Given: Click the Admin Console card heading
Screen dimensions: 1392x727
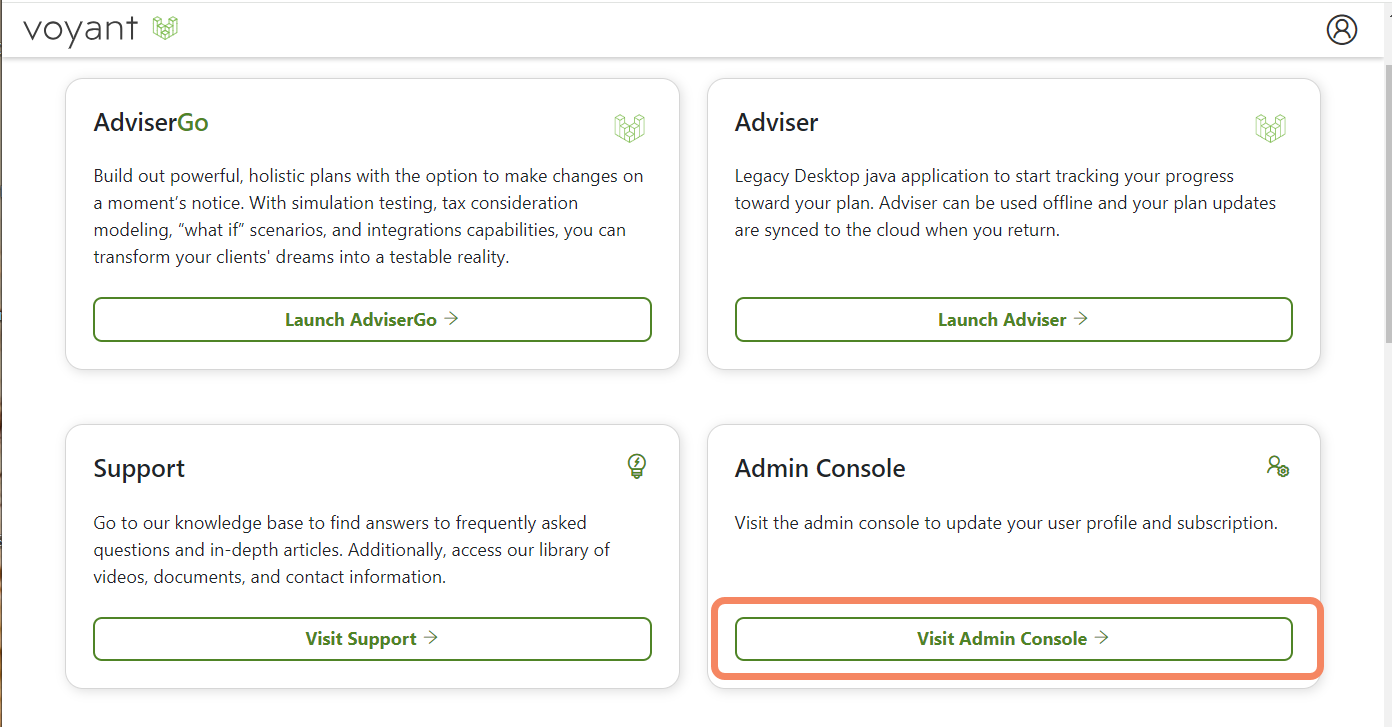Looking at the screenshot, I should coord(820,468).
